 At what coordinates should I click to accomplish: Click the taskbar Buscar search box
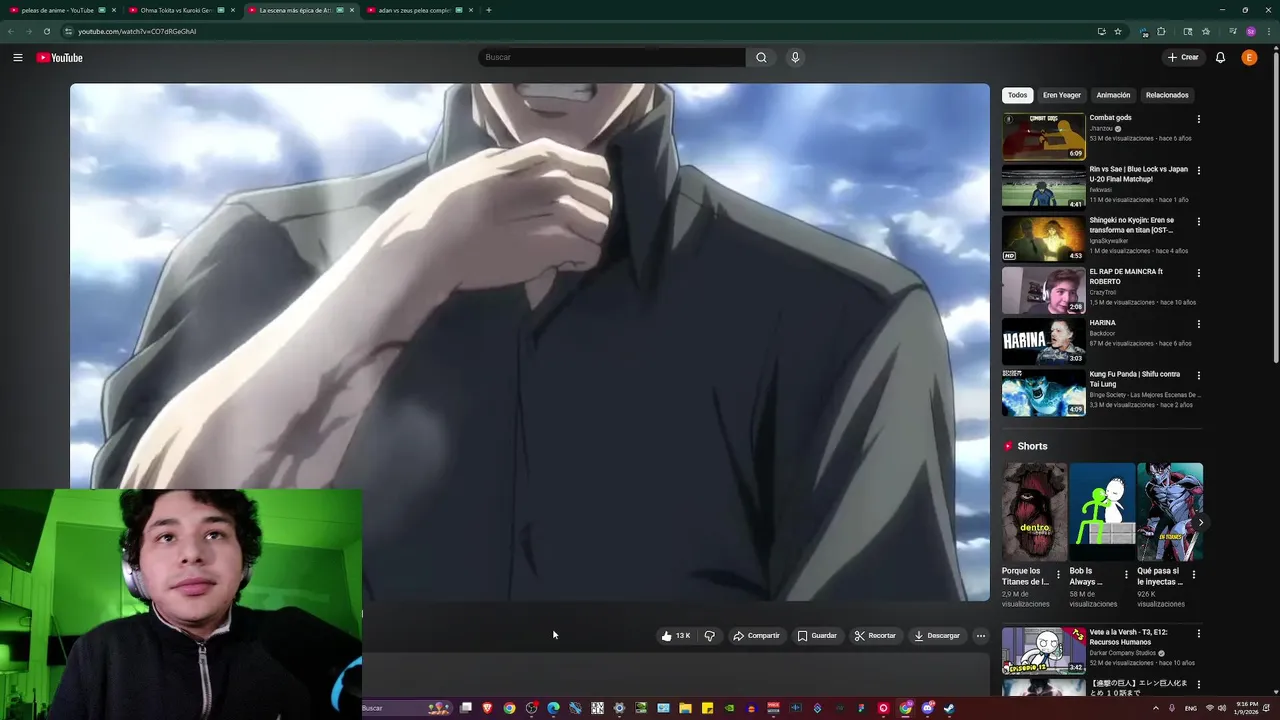pos(405,708)
